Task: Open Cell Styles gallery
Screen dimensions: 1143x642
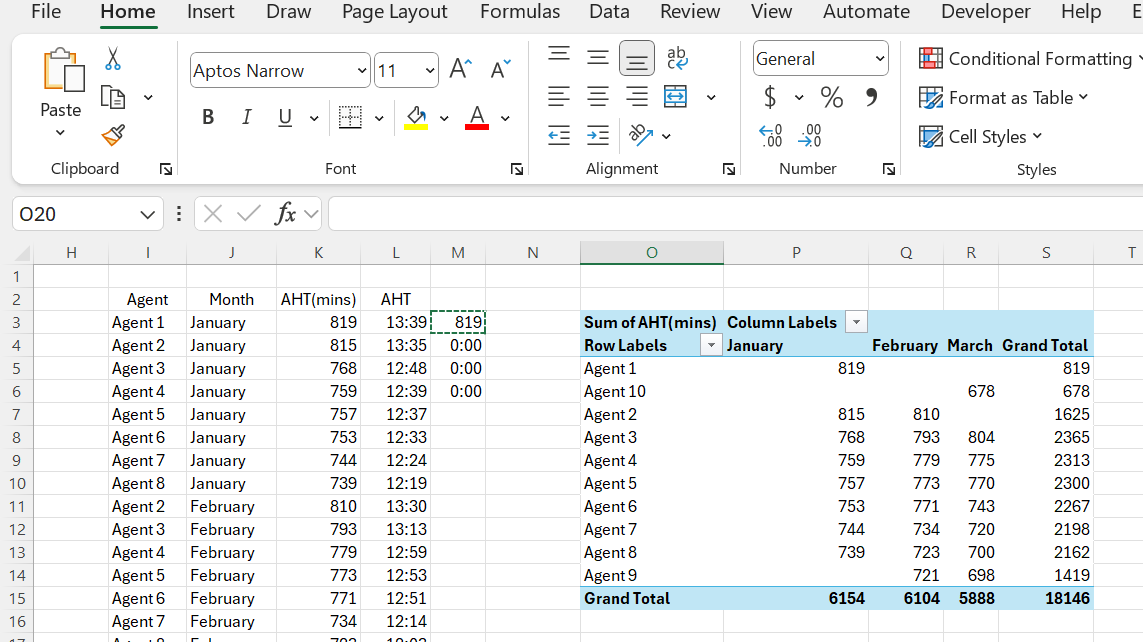Action: point(980,136)
